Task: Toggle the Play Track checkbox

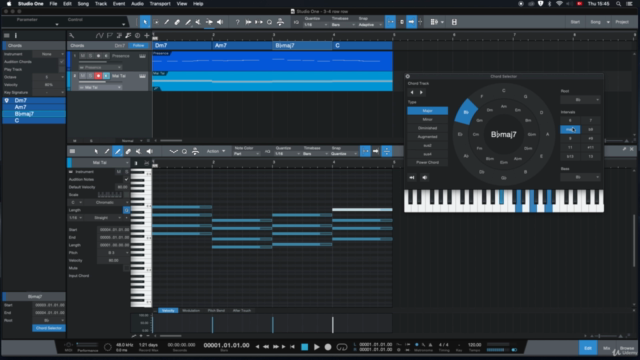Action: (x=62, y=69)
